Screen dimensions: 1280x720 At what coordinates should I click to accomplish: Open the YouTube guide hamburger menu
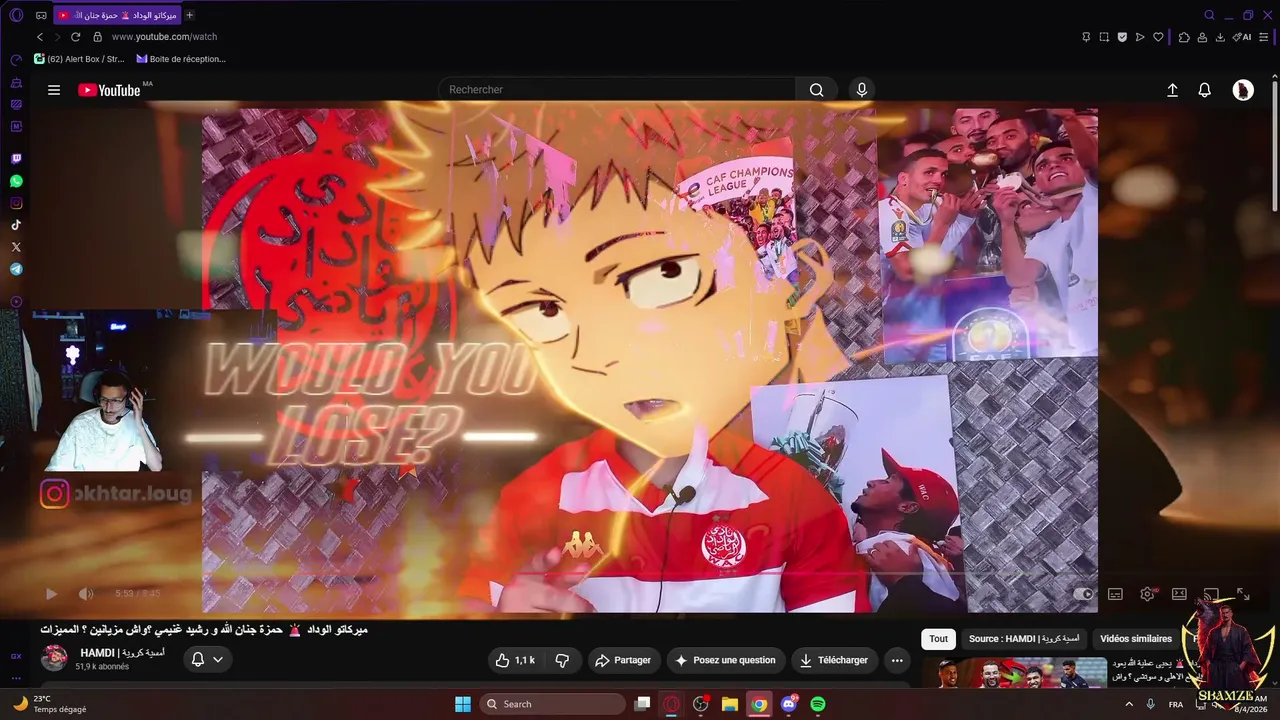coord(54,90)
